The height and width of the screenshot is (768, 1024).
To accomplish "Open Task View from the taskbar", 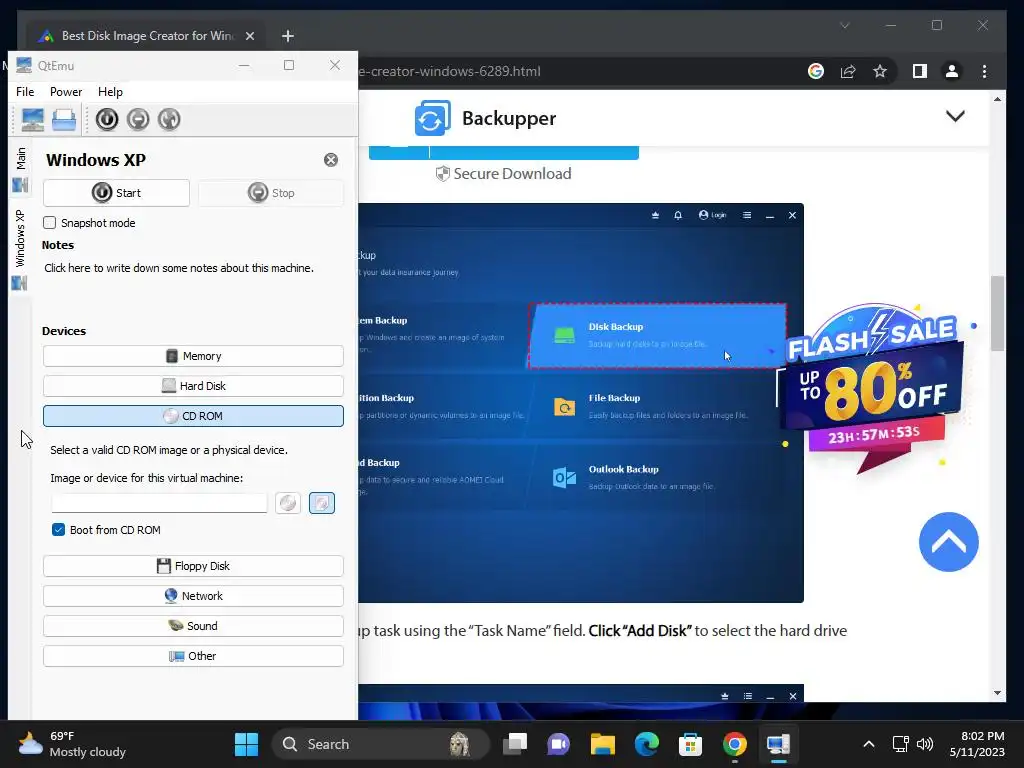I will click(x=515, y=744).
